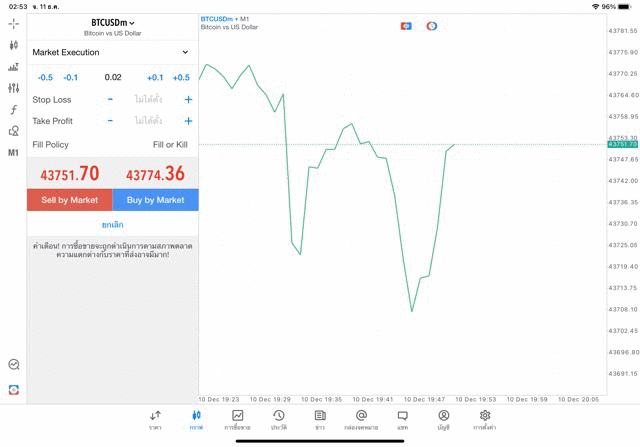640x447 pixels.
Task: Increase Stop Loss with plus button
Action: click(188, 99)
